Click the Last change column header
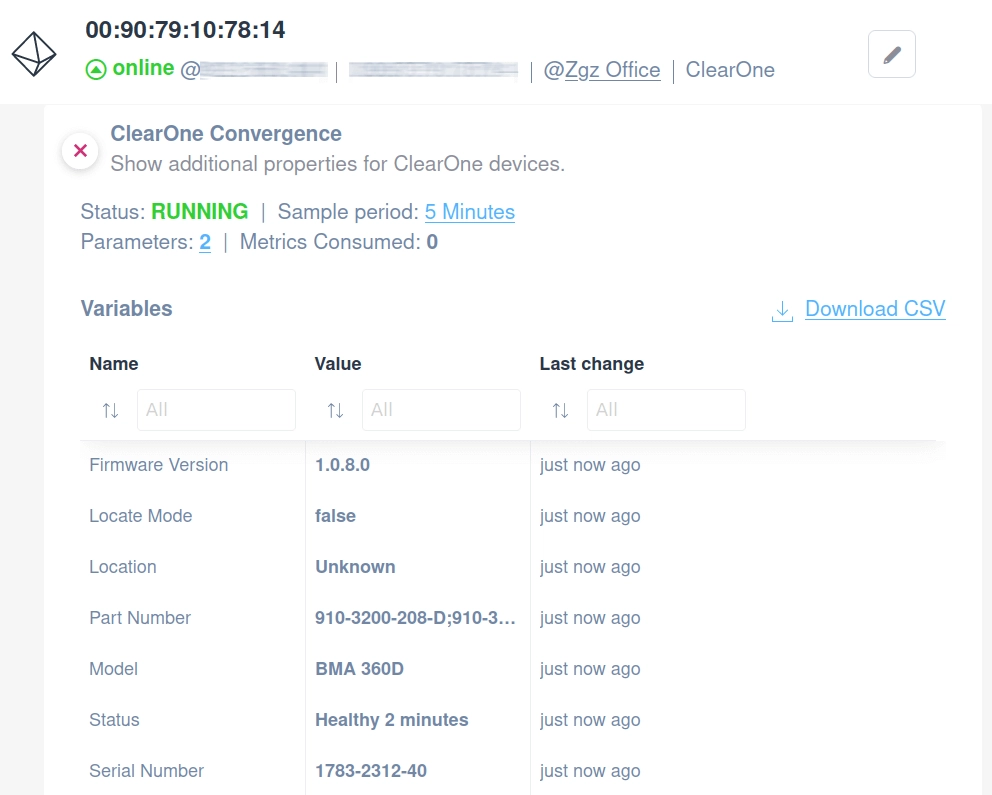 coord(592,364)
